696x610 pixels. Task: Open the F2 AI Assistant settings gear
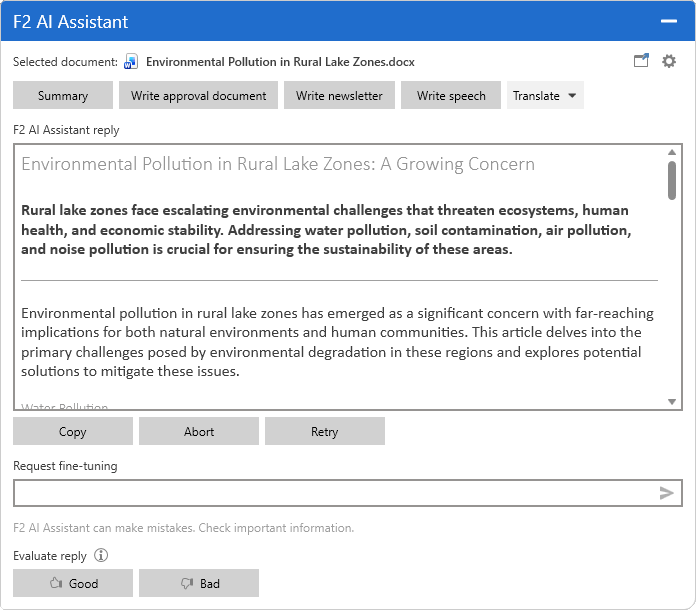pos(668,61)
